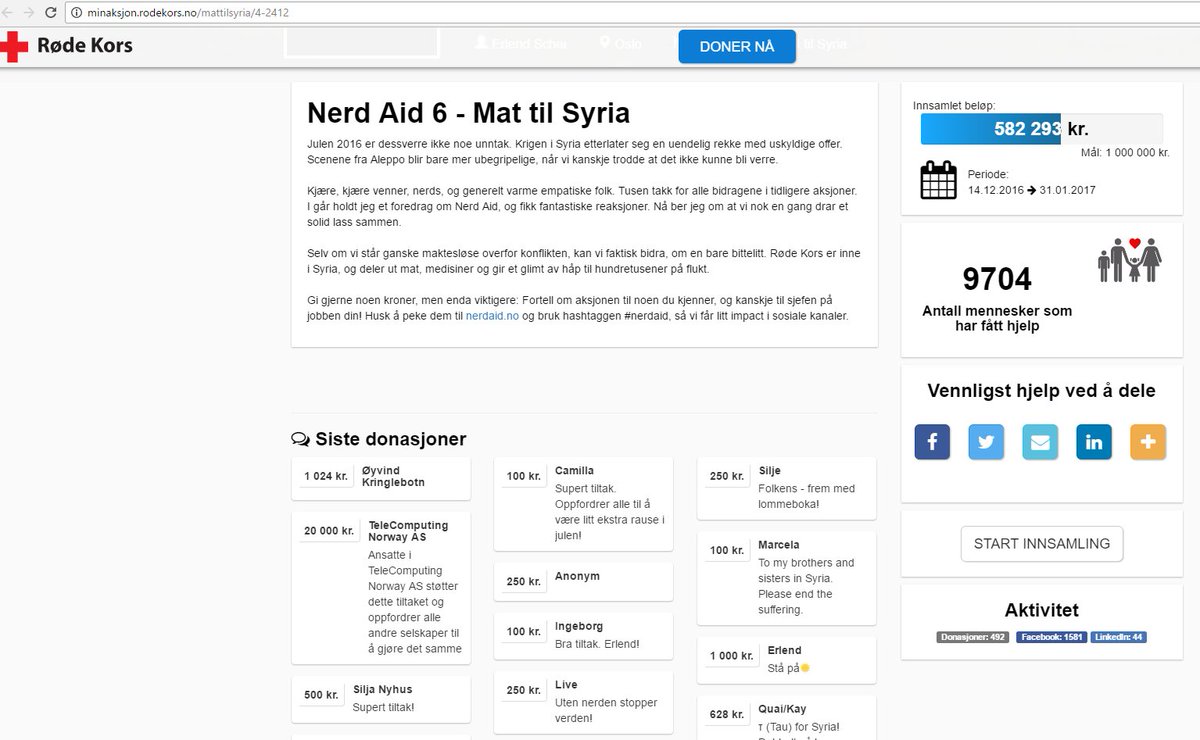Click the Facebook share icon

click(932, 442)
